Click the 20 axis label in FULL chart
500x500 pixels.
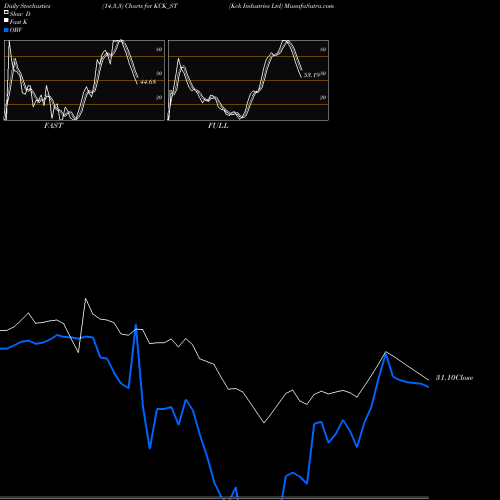pyautogui.click(x=323, y=97)
